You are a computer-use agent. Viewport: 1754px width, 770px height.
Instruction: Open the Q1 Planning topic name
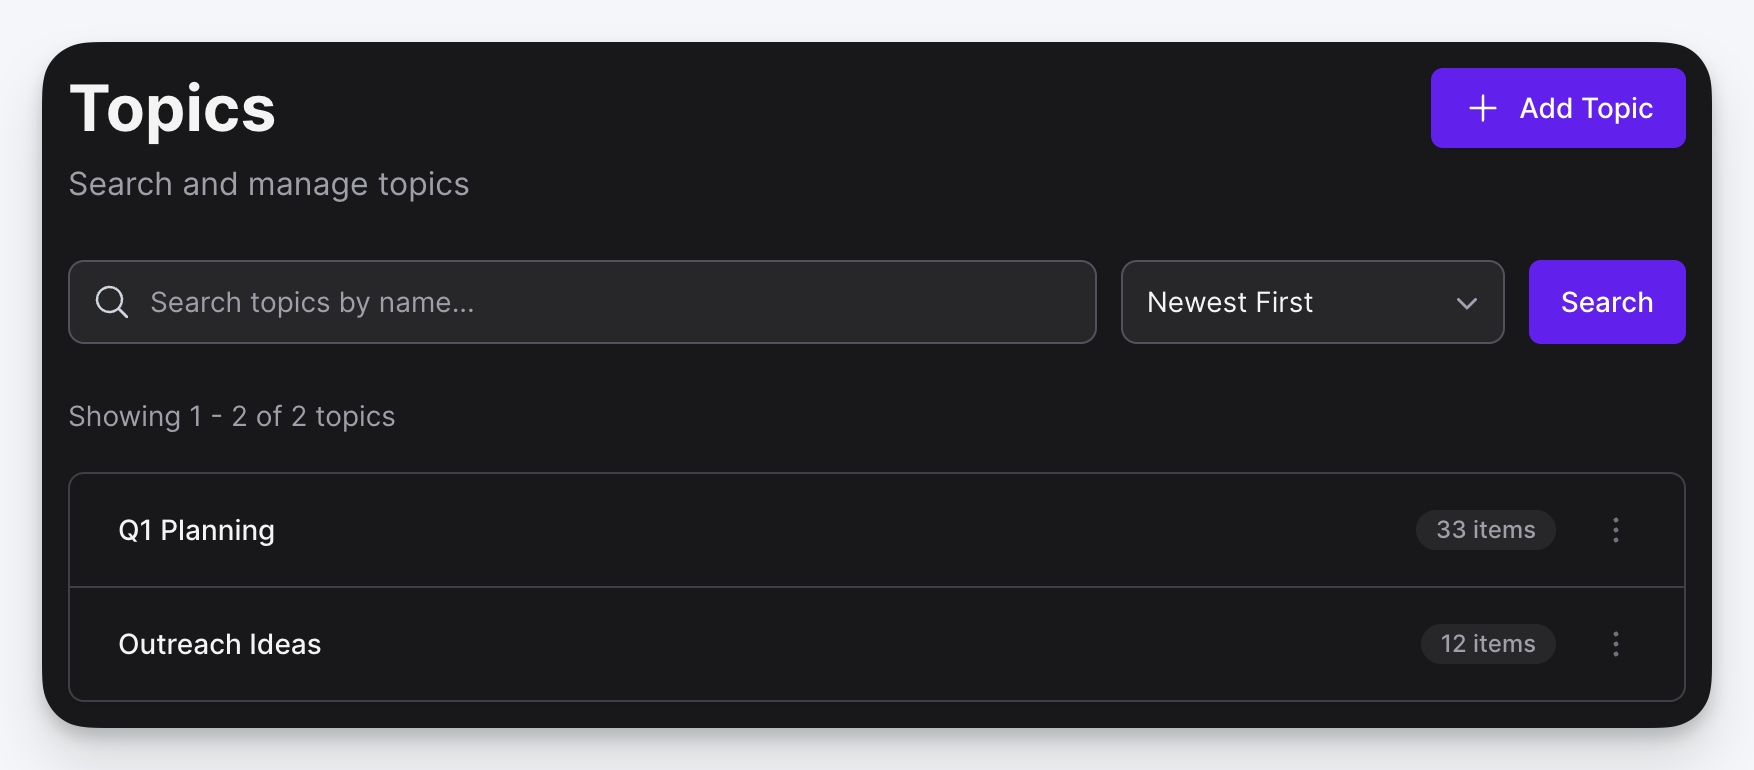(x=197, y=530)
